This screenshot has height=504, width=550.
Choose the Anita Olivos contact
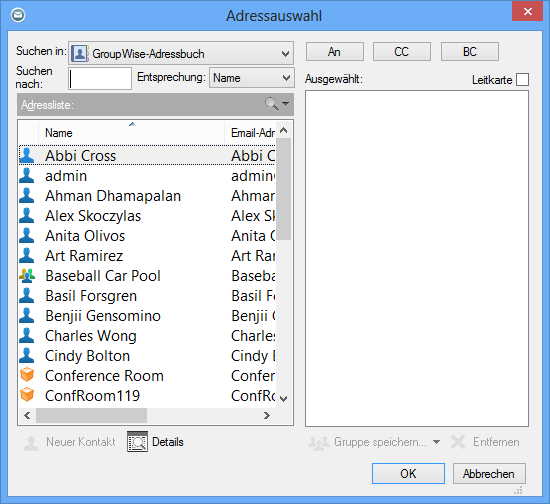(x=147, y=235)
